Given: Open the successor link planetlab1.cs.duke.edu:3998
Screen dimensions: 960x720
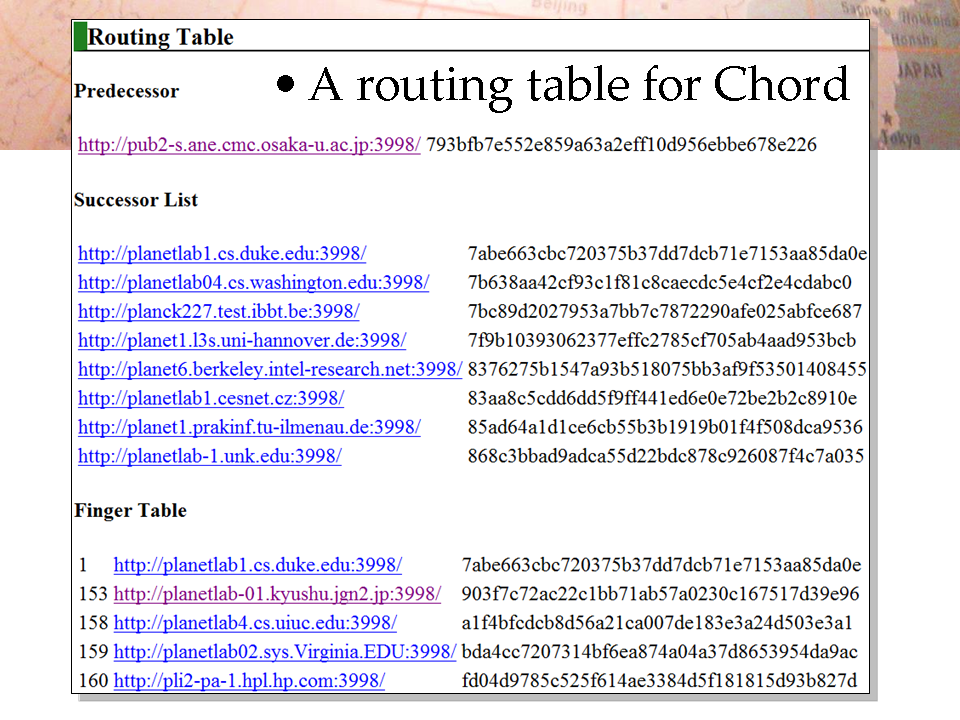Looking at the screenshot, I should [x=222, y=253].
